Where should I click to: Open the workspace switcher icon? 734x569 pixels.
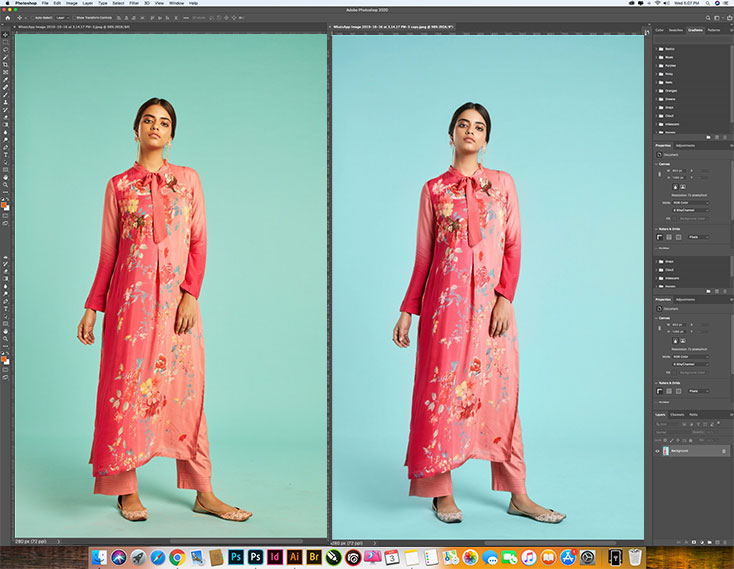point(717,18)
